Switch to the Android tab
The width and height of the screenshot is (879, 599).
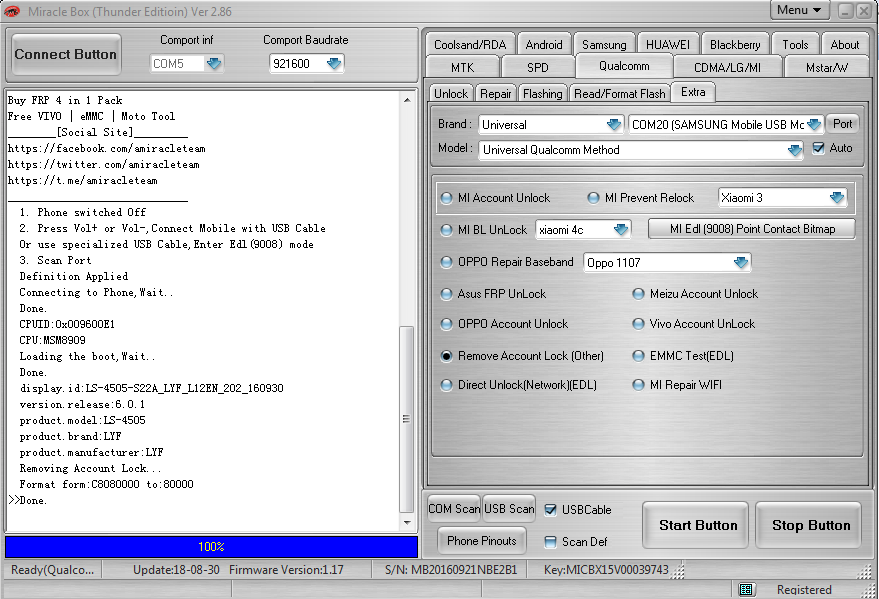coord(544,44)
